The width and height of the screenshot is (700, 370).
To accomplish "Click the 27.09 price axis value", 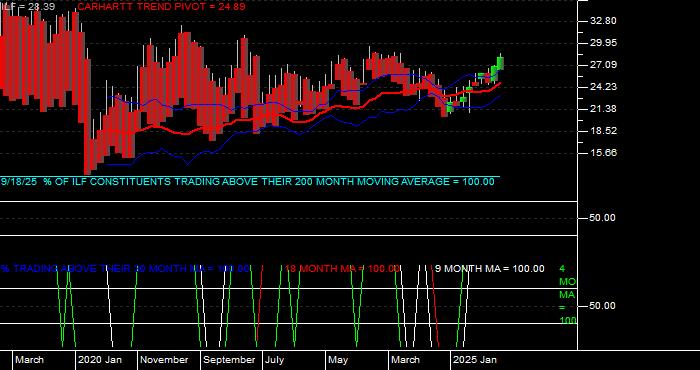I will [603, 65].
